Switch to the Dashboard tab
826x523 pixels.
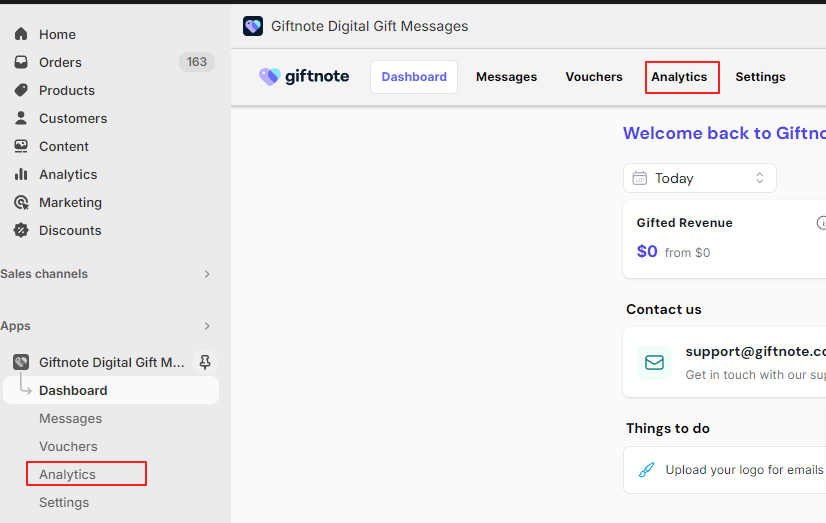coord(414,77)
